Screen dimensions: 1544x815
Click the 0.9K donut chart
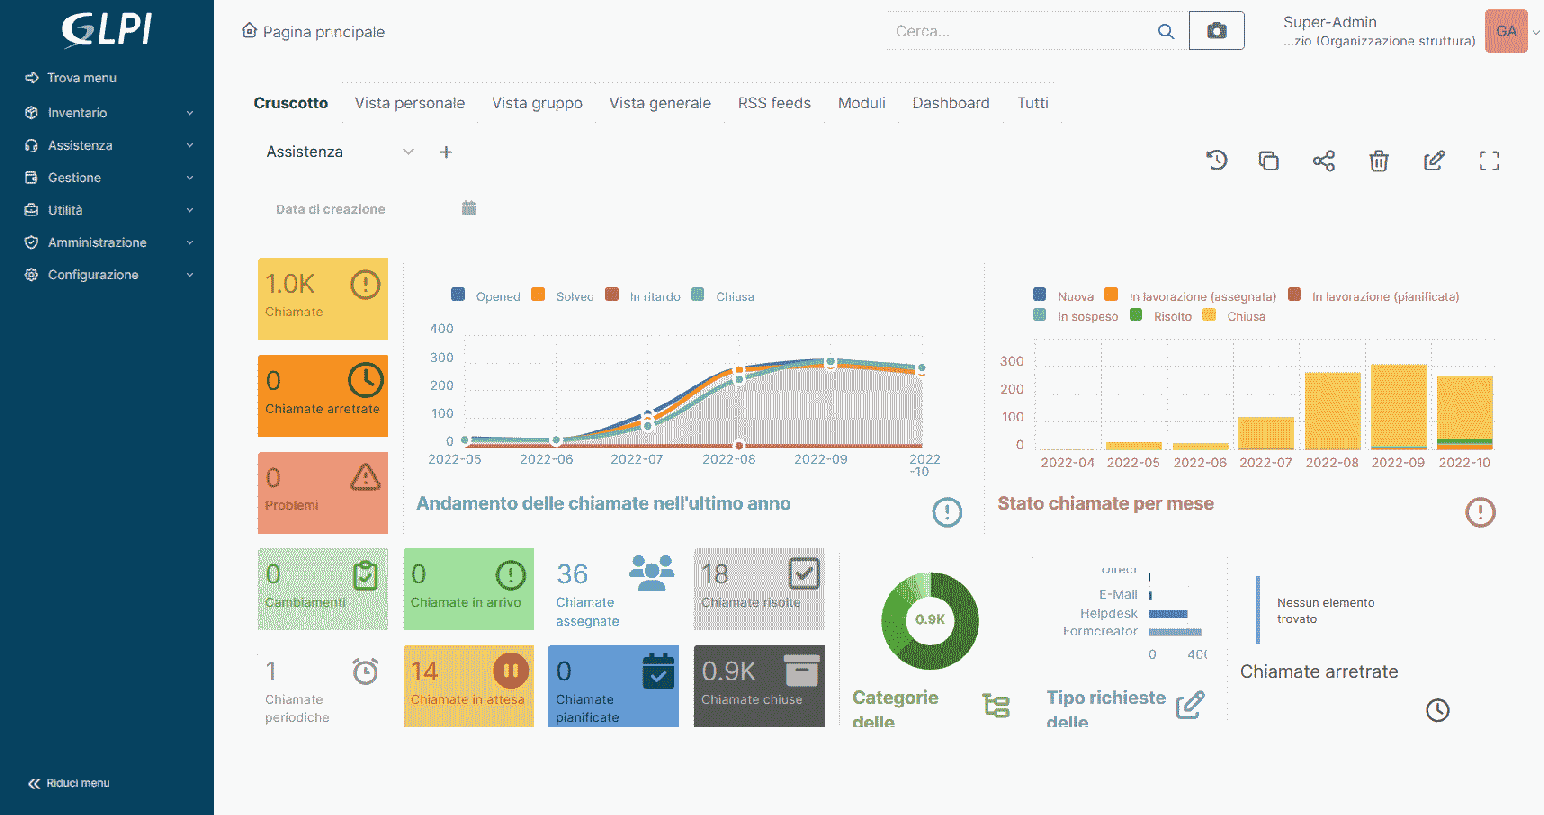[930, 620]
